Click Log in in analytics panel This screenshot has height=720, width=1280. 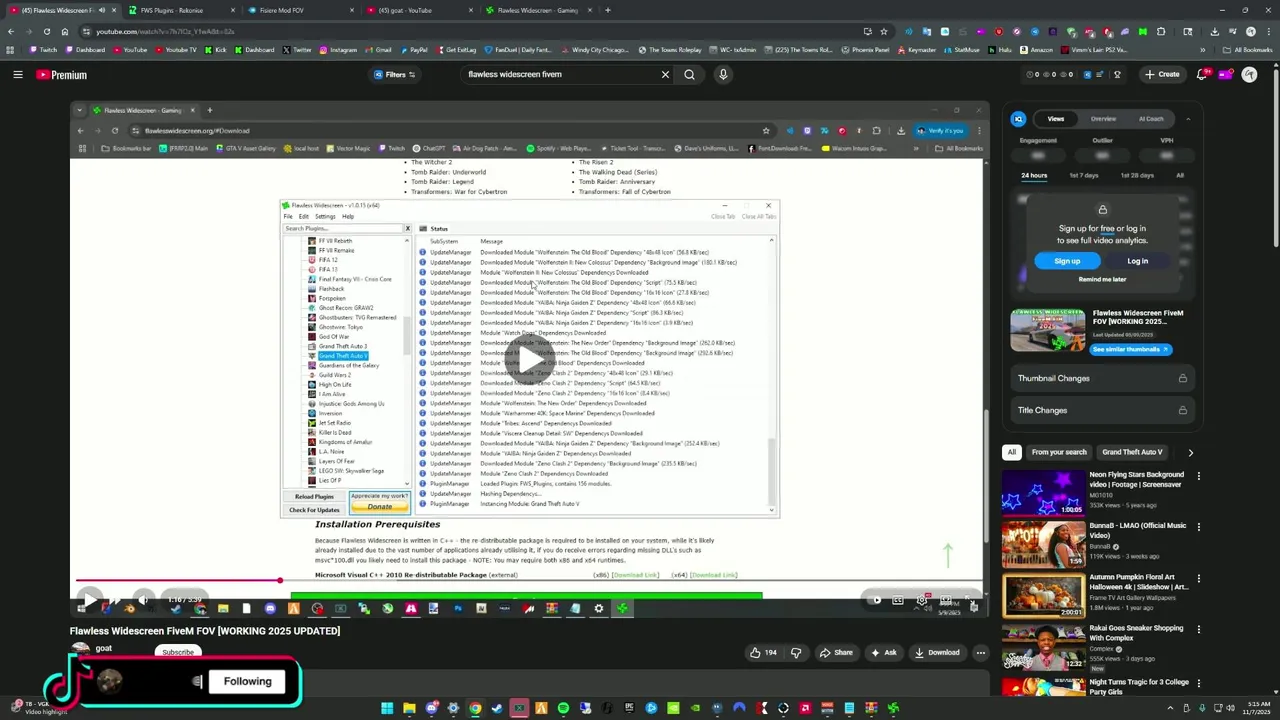1138,261
